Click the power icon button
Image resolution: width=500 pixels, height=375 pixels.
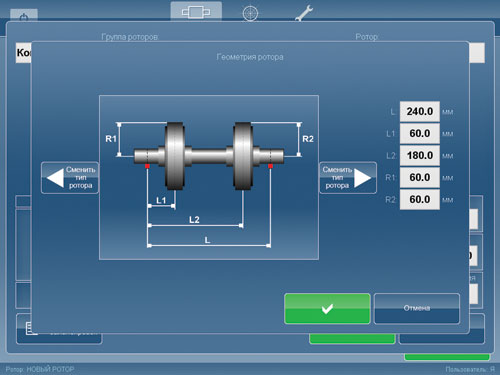[x=24, y=16]
